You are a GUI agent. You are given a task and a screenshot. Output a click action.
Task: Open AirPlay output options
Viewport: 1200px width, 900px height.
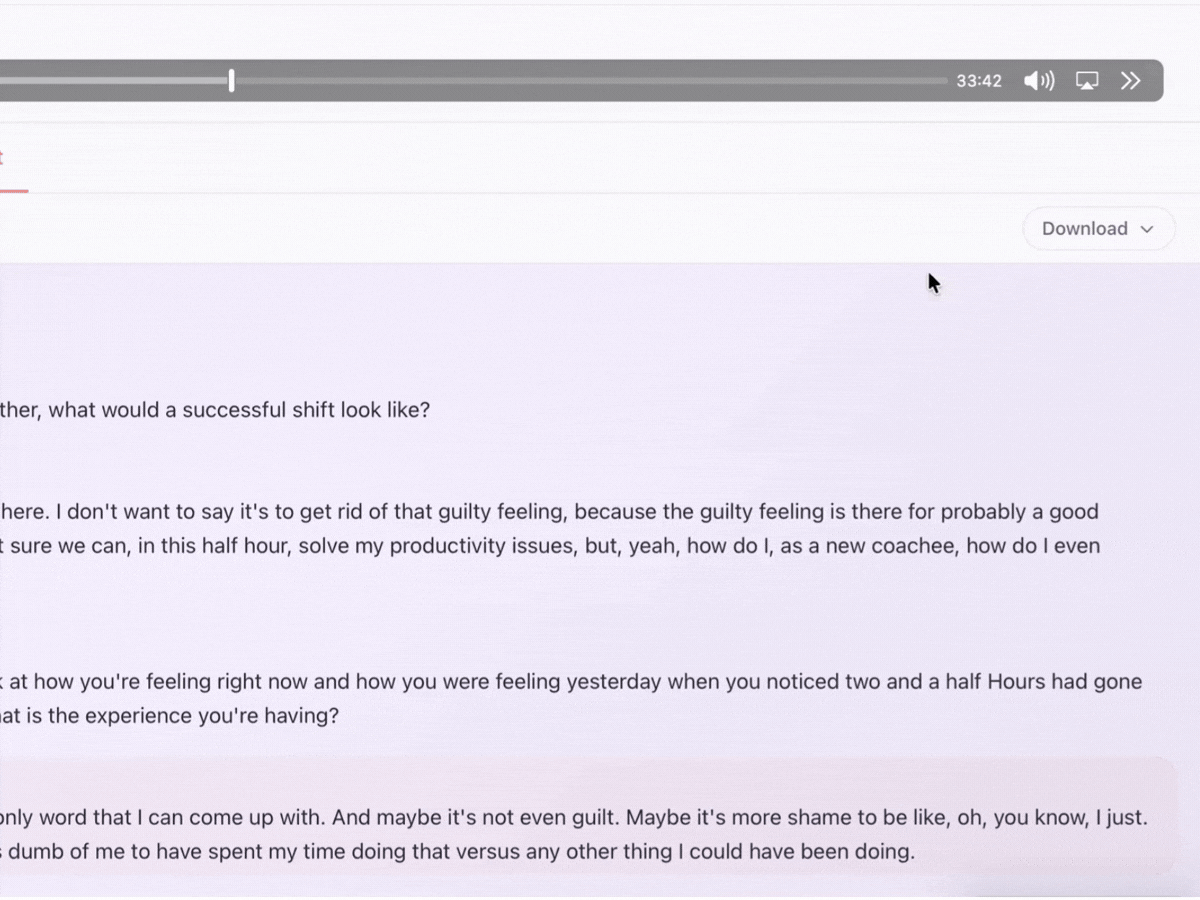coord(1087,81)
